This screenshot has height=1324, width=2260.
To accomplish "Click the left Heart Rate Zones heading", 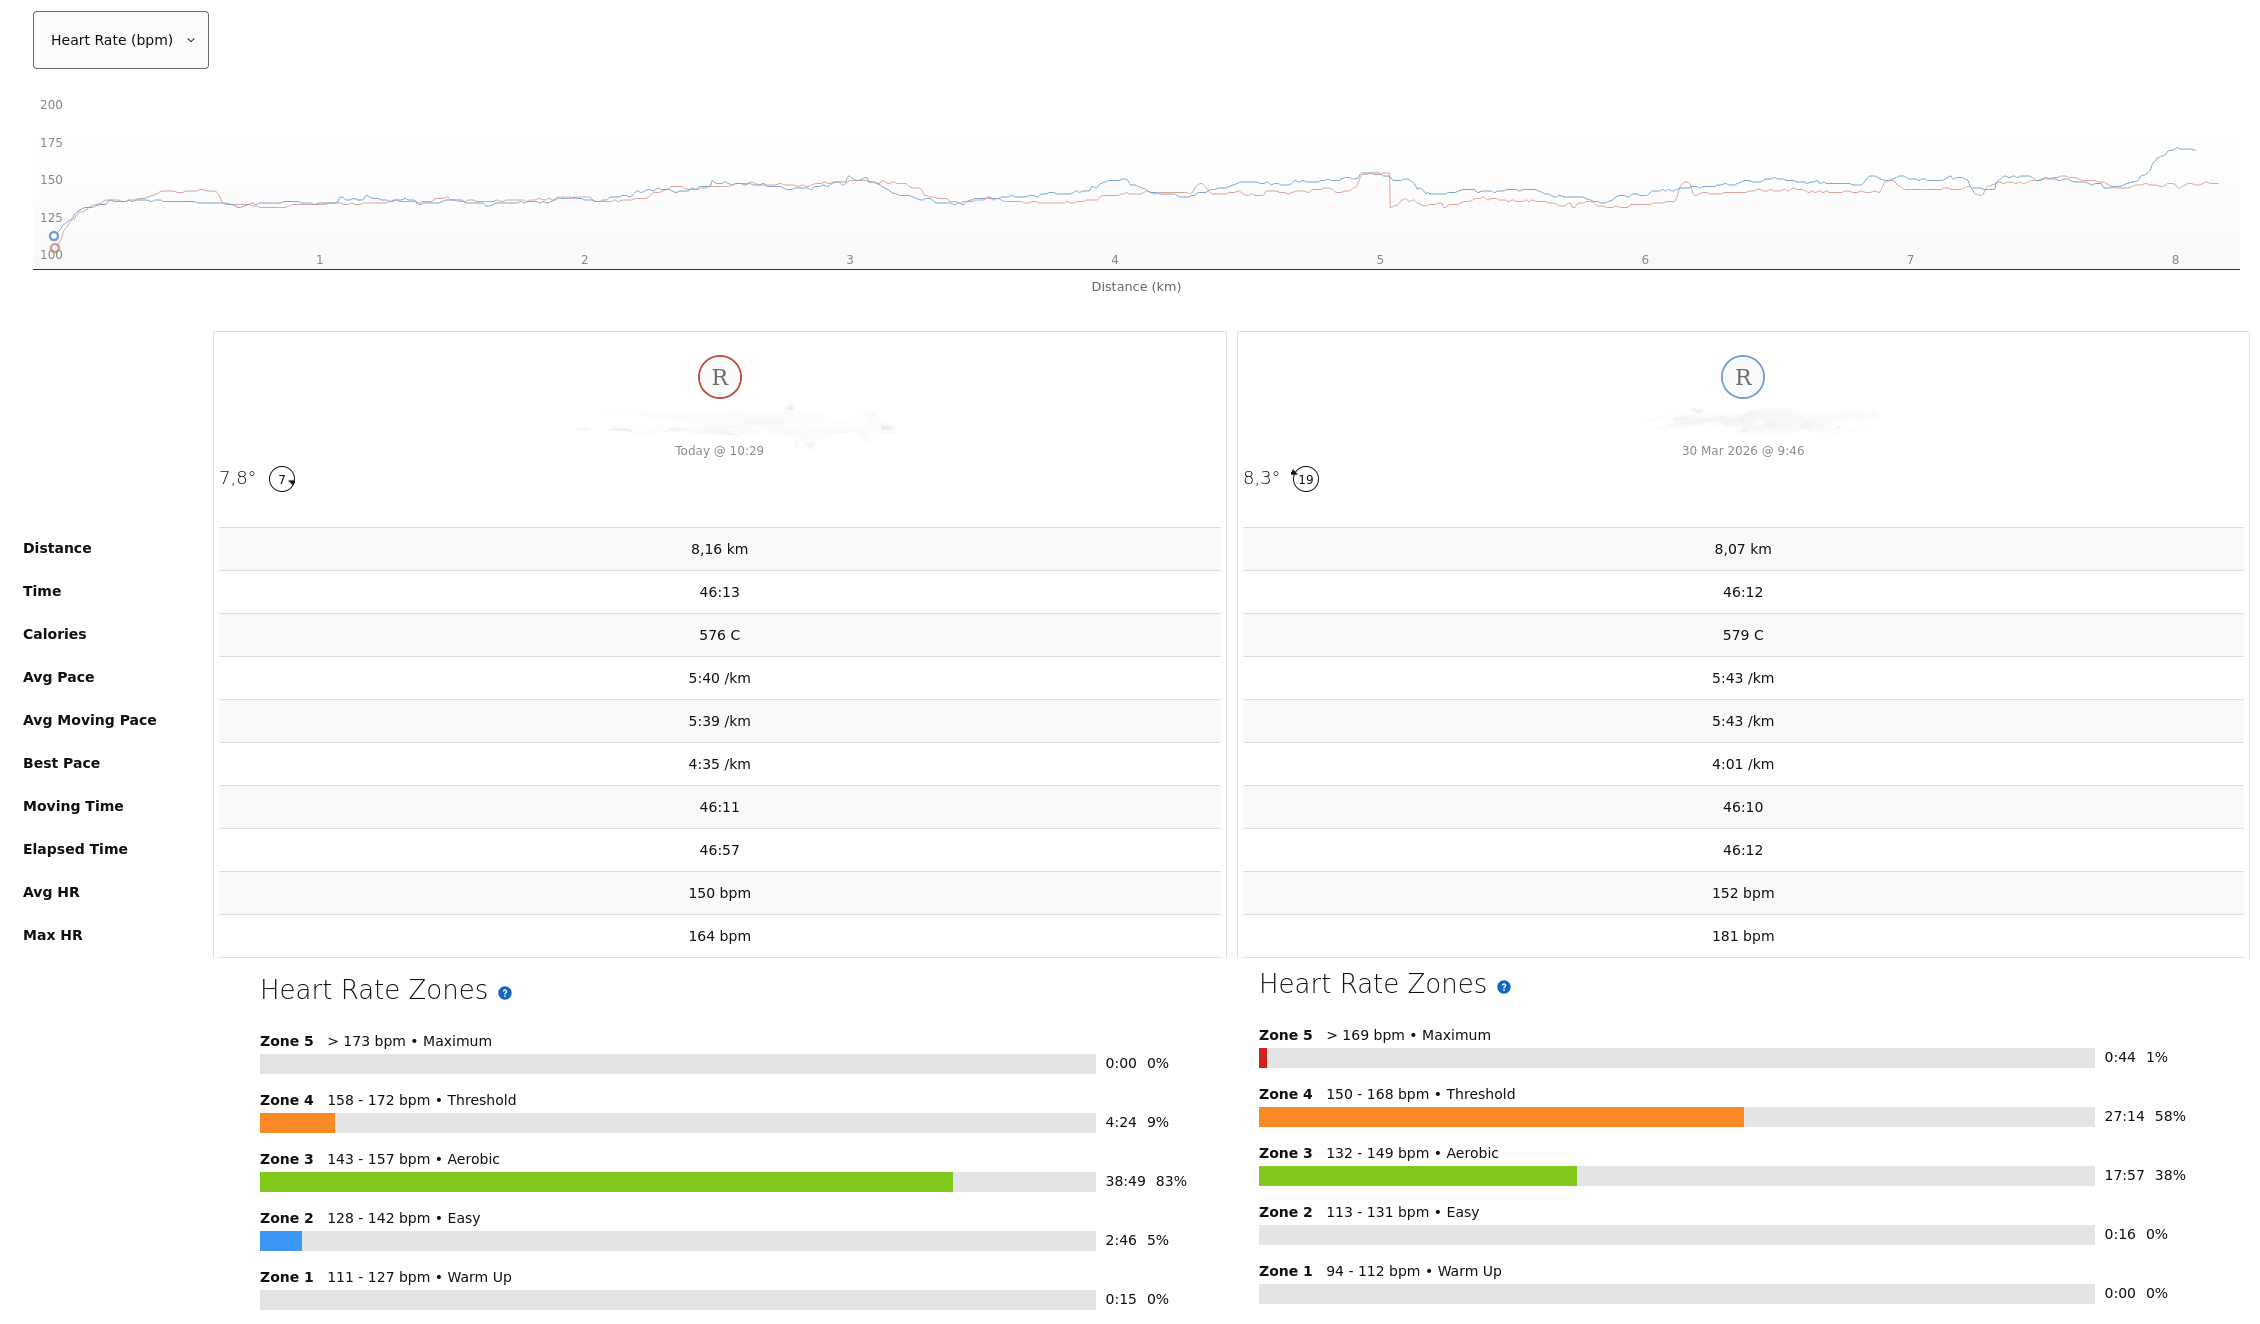I will coord(374,990).
